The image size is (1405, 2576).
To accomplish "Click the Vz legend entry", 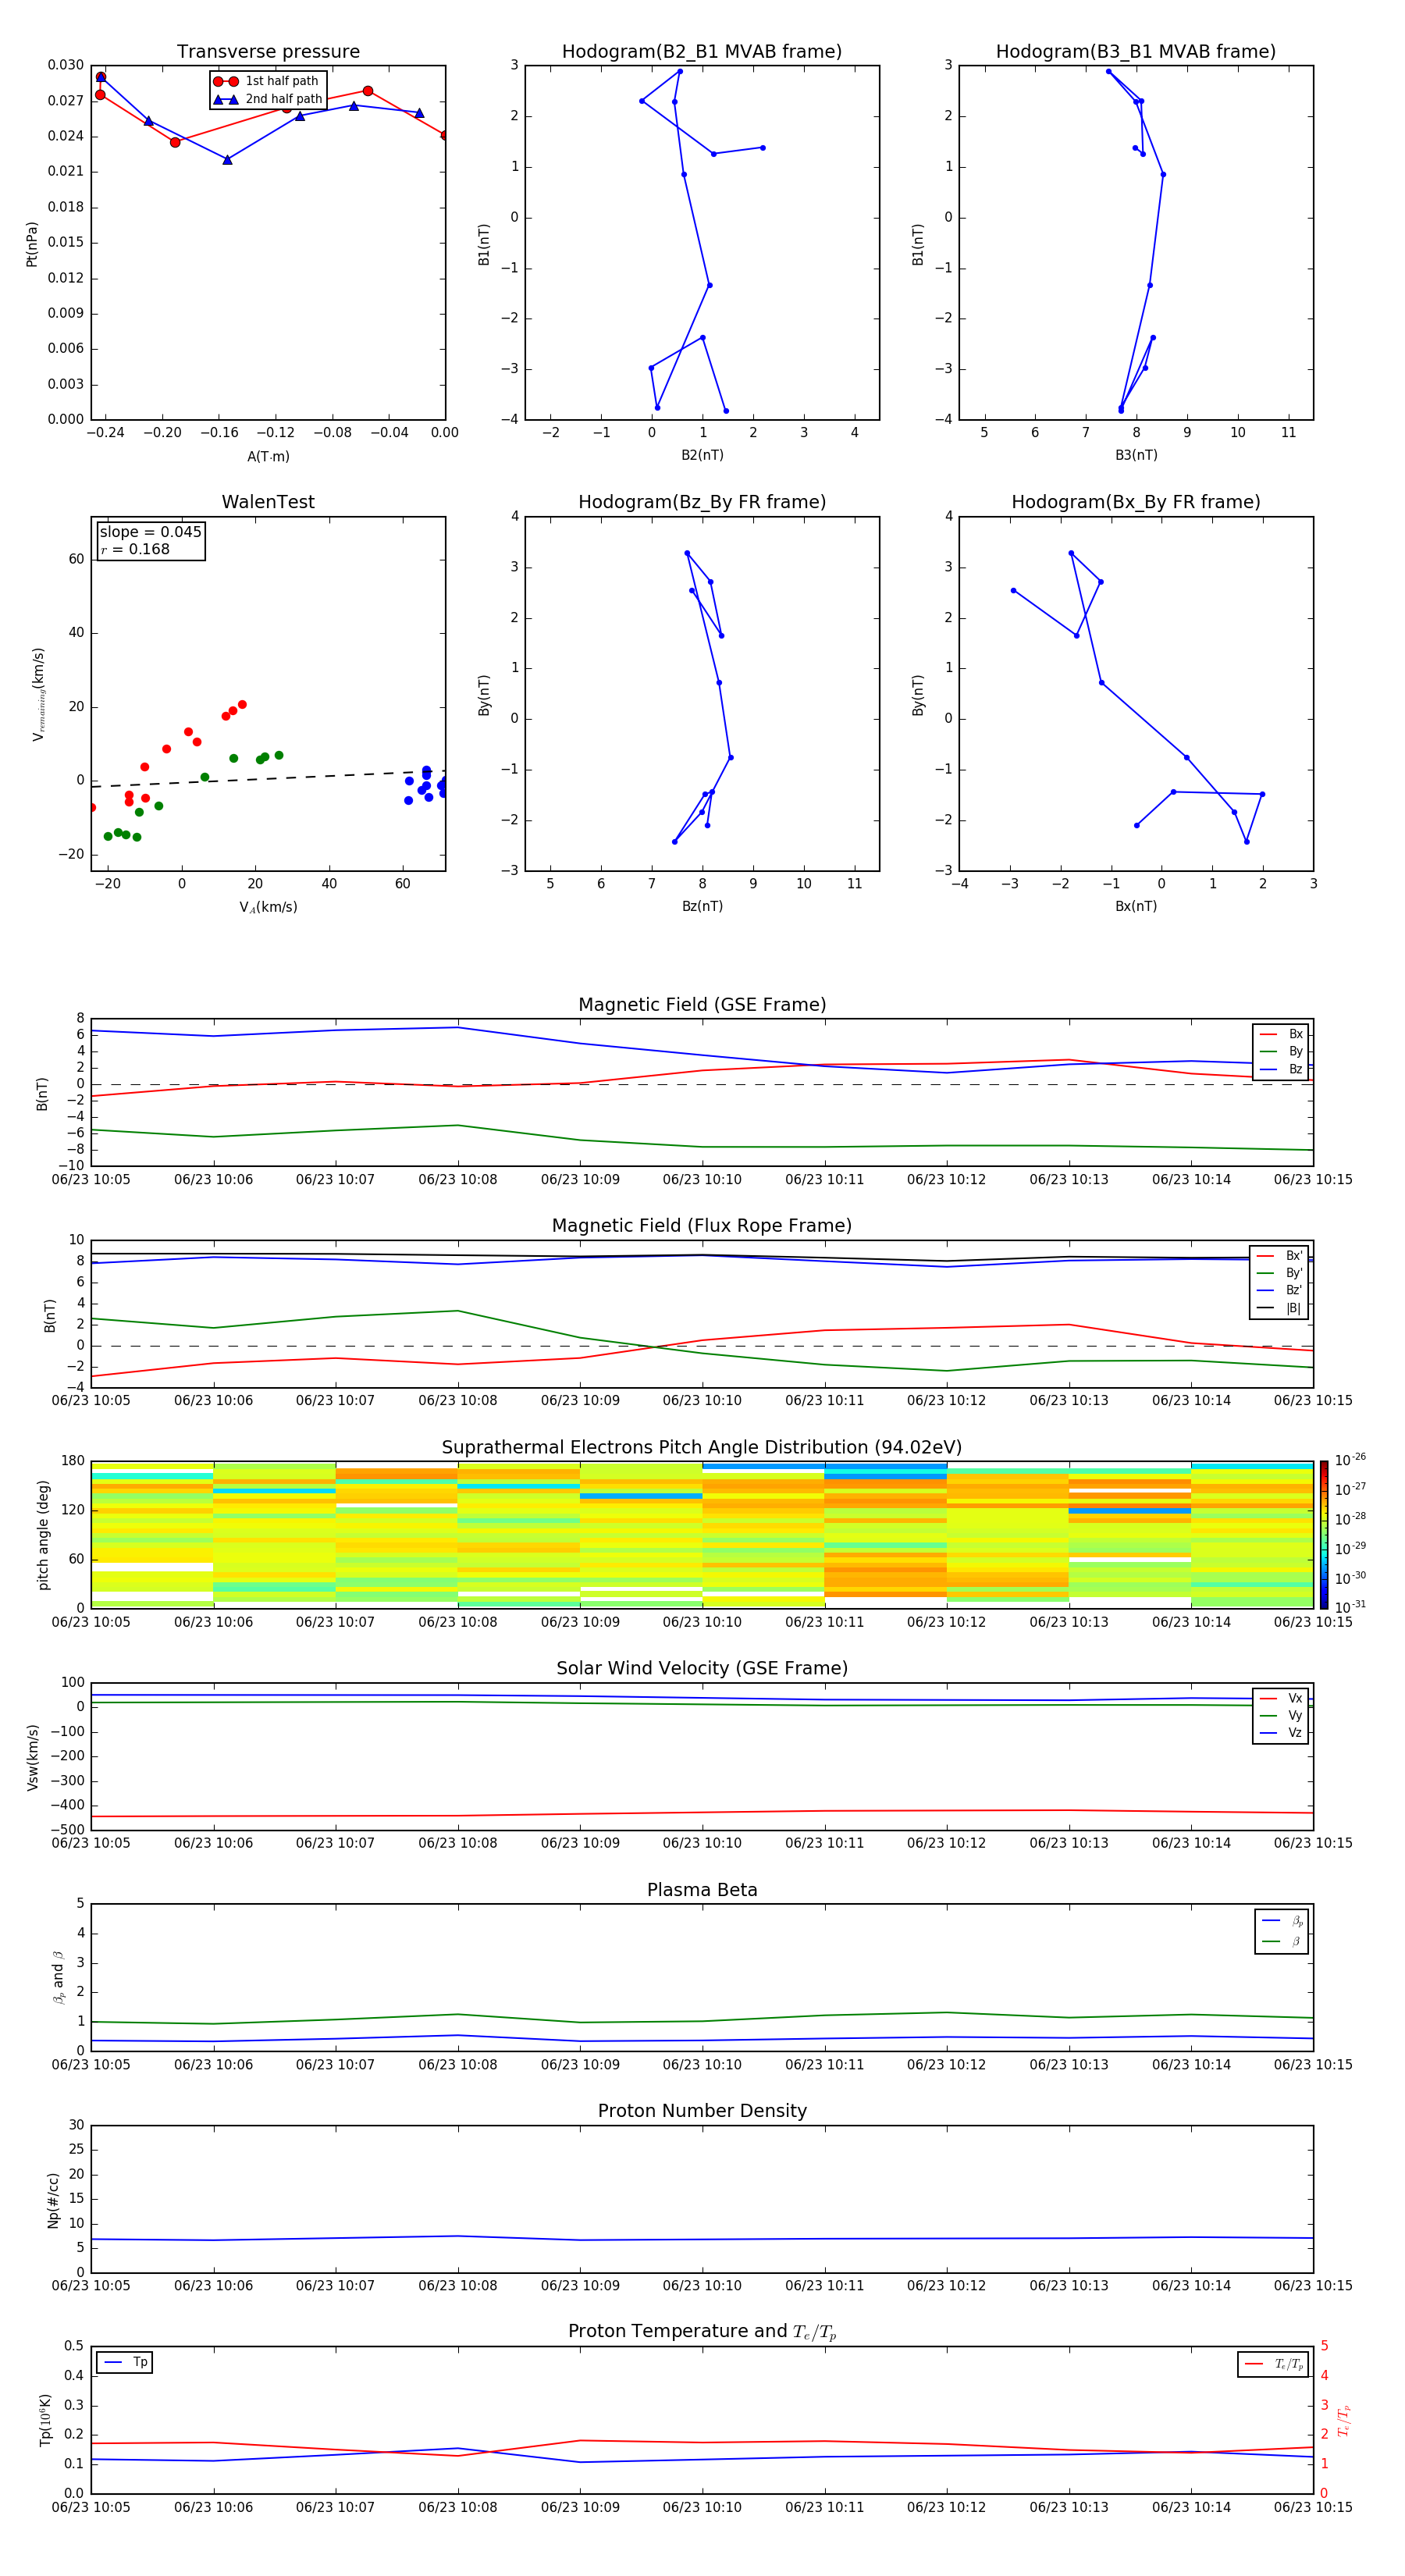I will tap(1281, 1733).
